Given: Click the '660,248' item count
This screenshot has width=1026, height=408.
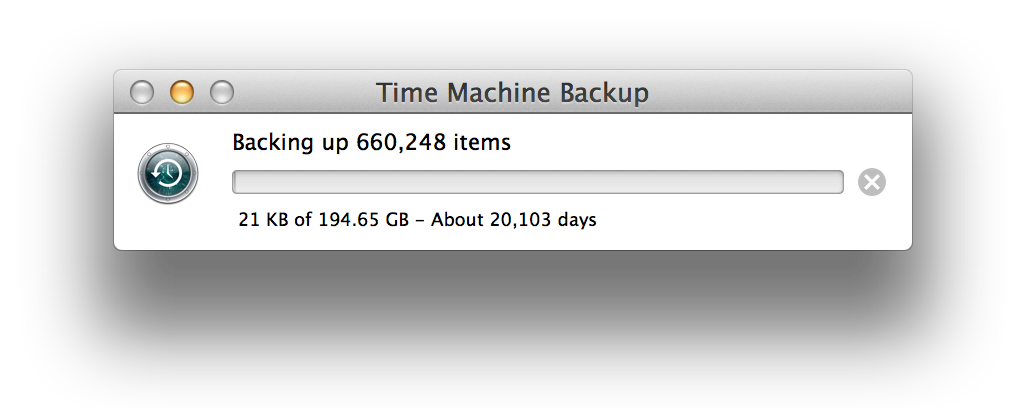Looking at the screenshot, I should (x=398, y=143).
